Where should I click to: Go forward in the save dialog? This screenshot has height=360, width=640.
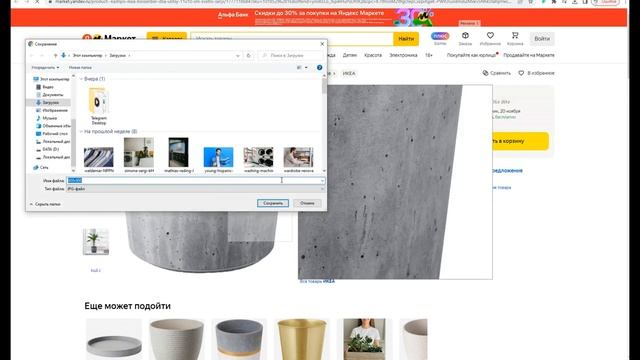42,56
